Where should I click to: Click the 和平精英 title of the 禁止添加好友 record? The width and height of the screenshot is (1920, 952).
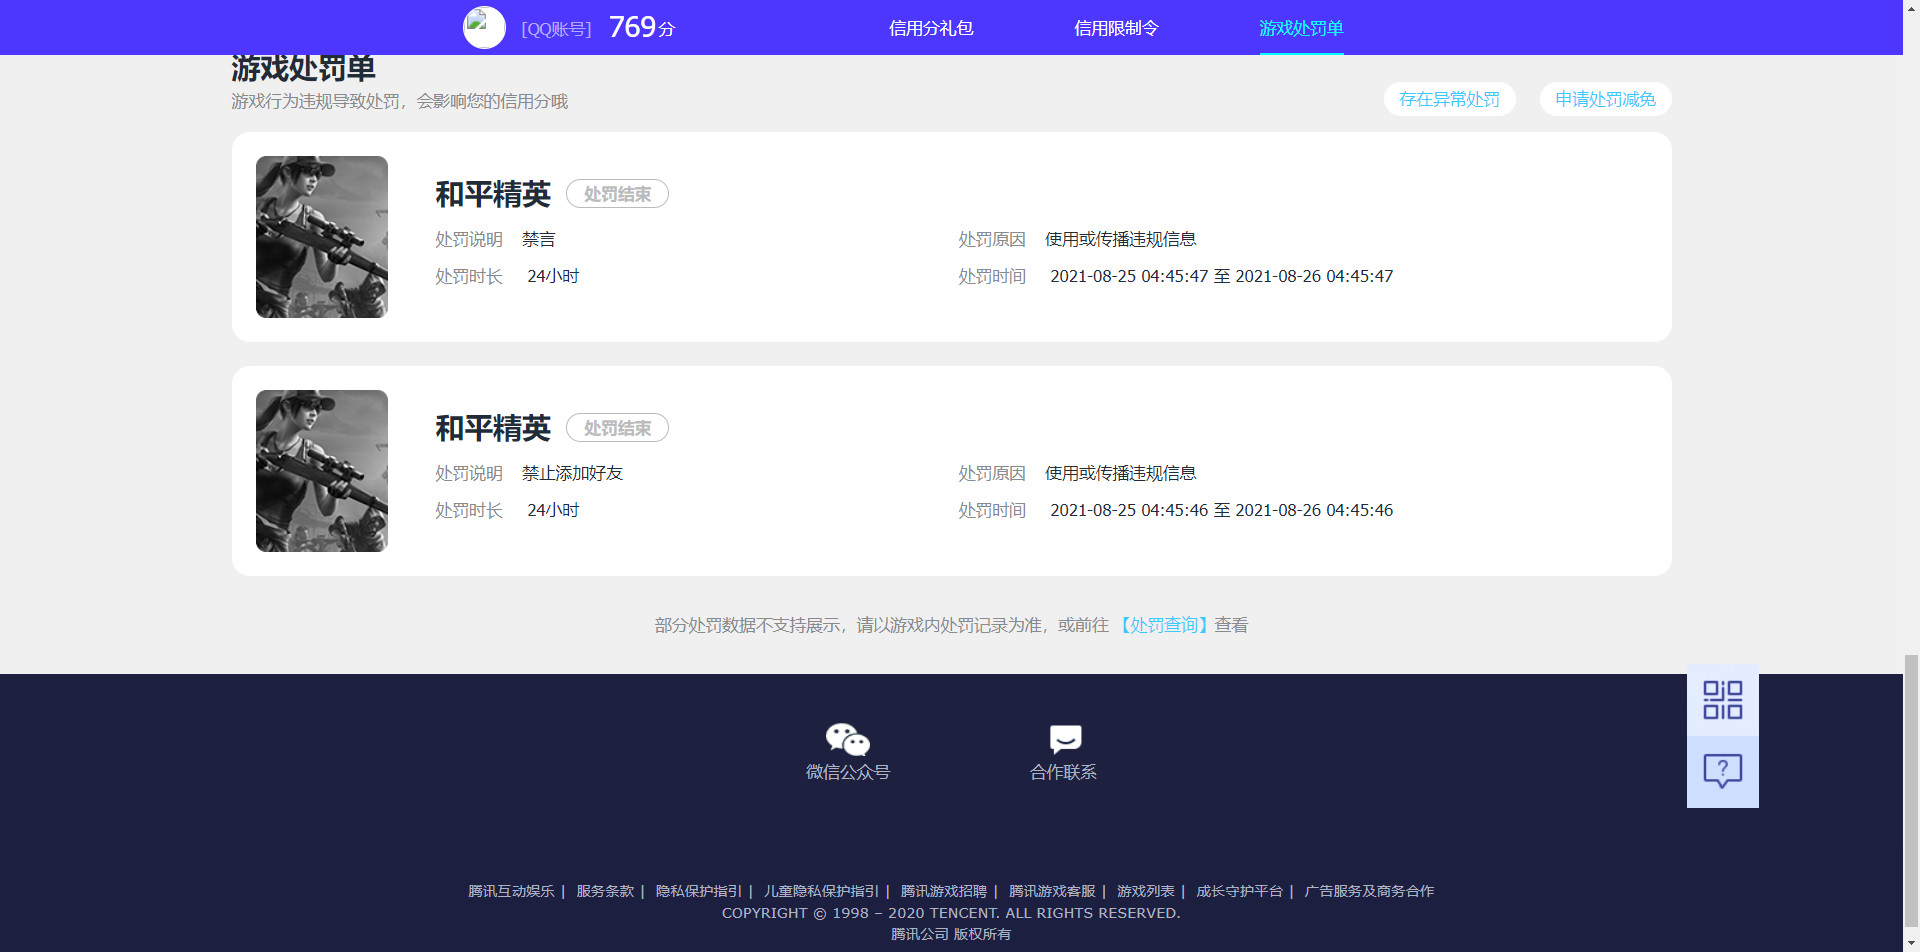(493, 428)
